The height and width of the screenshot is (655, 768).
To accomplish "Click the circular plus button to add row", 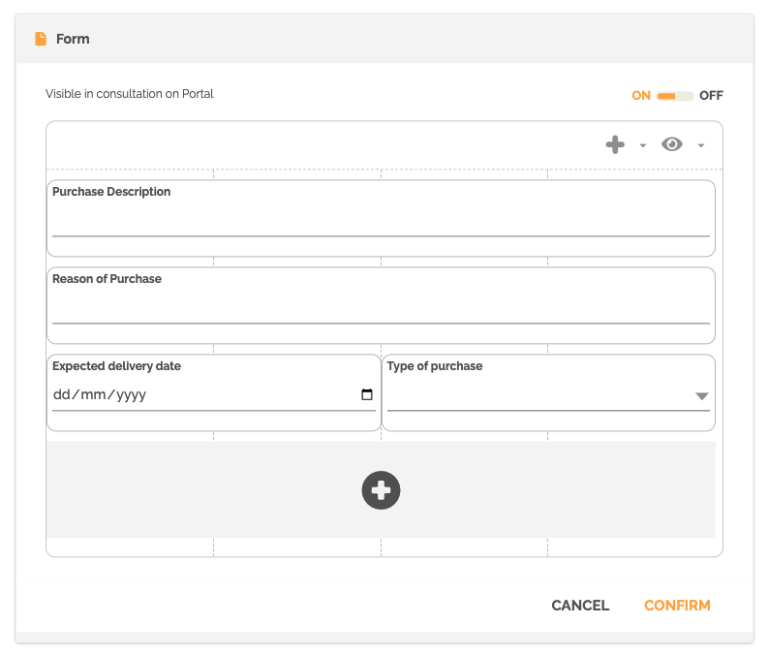I will tap(380, 490).
